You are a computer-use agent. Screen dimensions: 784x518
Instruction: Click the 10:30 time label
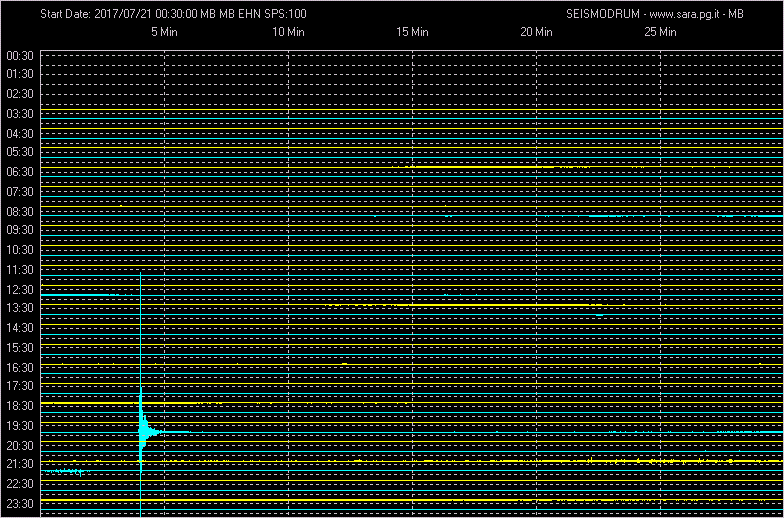(20, 250)
